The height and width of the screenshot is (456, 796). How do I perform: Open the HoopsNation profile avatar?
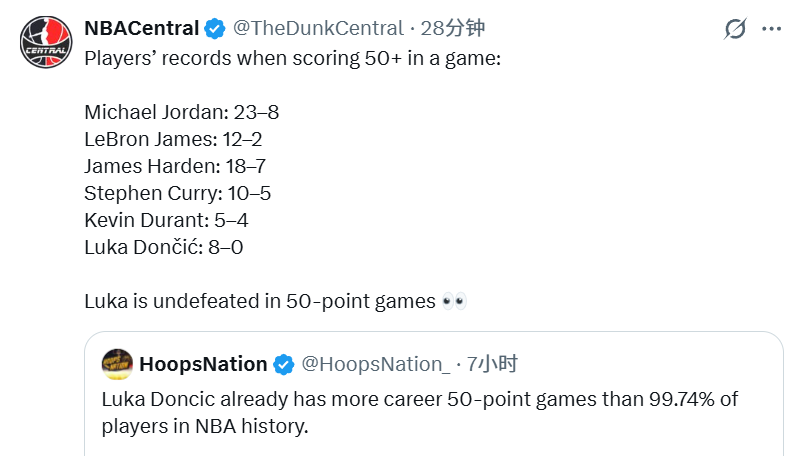(x=117, y=364)
